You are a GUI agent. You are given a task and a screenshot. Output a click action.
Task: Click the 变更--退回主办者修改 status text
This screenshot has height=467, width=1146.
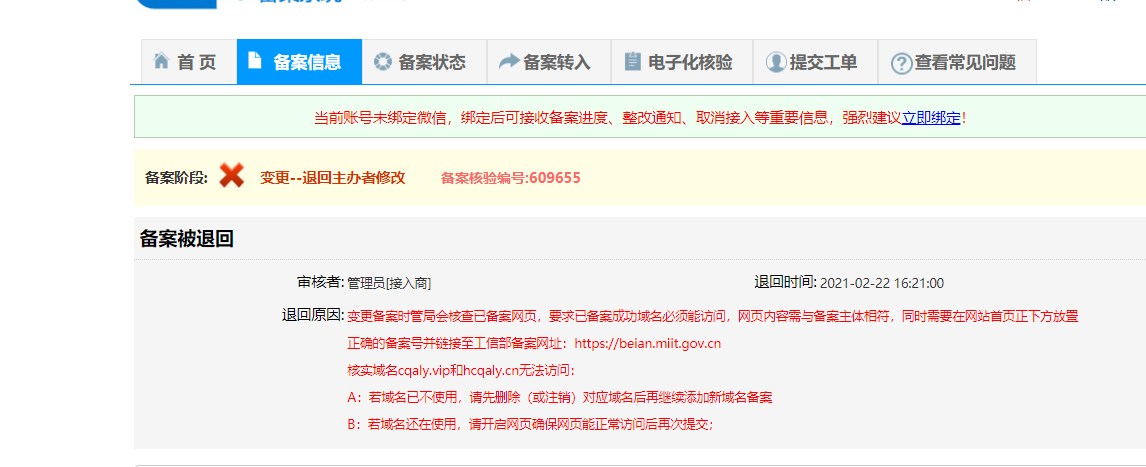point(333,177)
